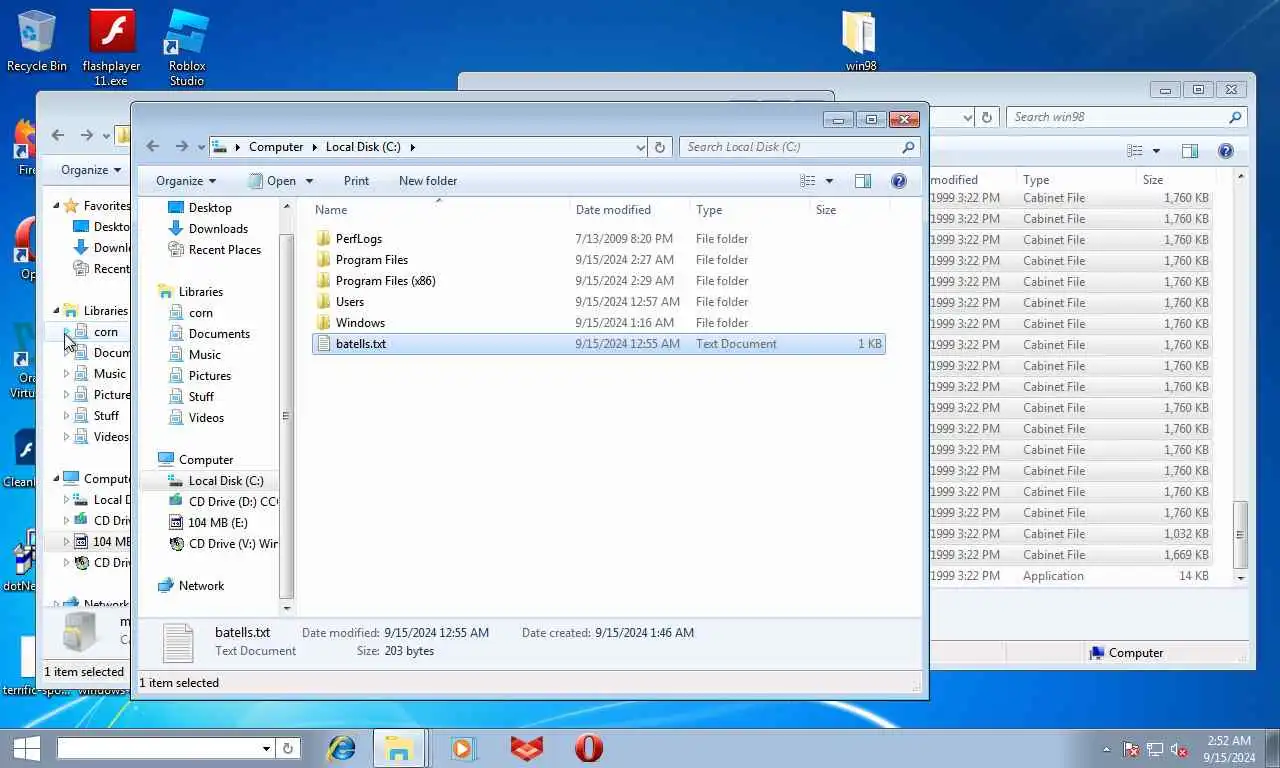1280x768 pixels.
Task: Collapse Favorites in the back window tree
Action: point(56,205)
